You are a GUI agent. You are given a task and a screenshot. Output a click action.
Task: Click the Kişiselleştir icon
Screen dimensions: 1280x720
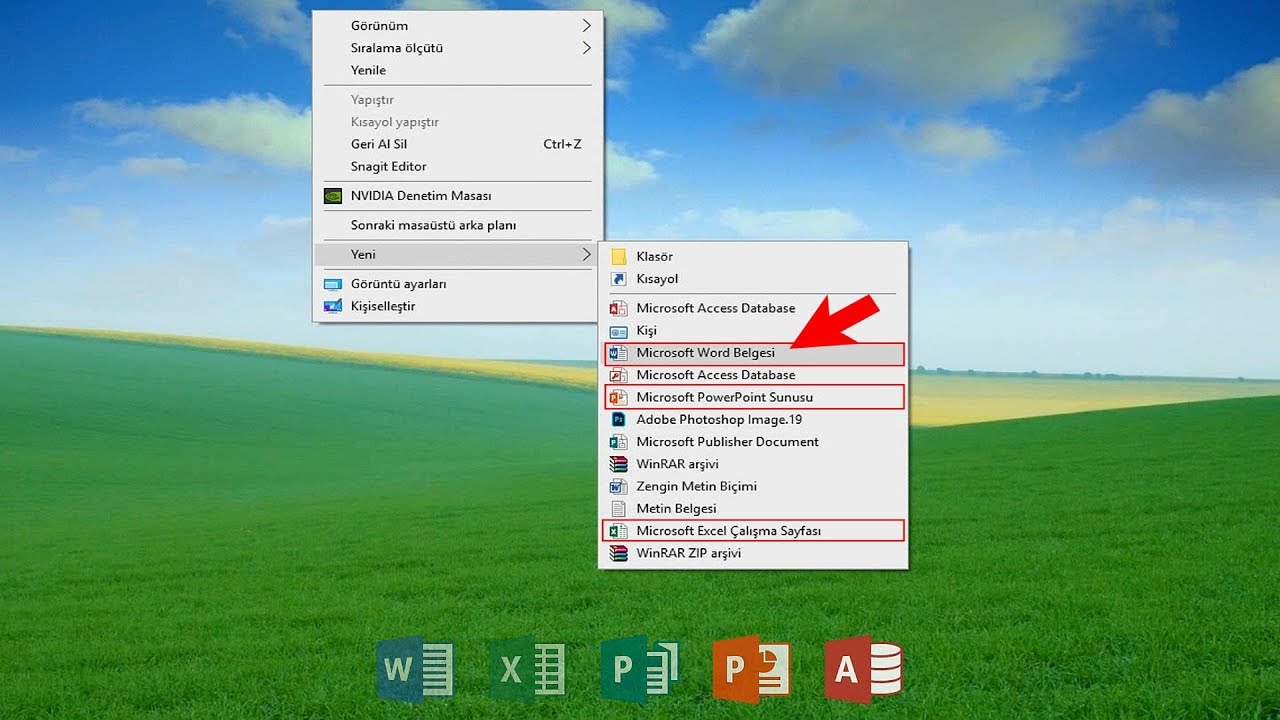coord(333,306)
